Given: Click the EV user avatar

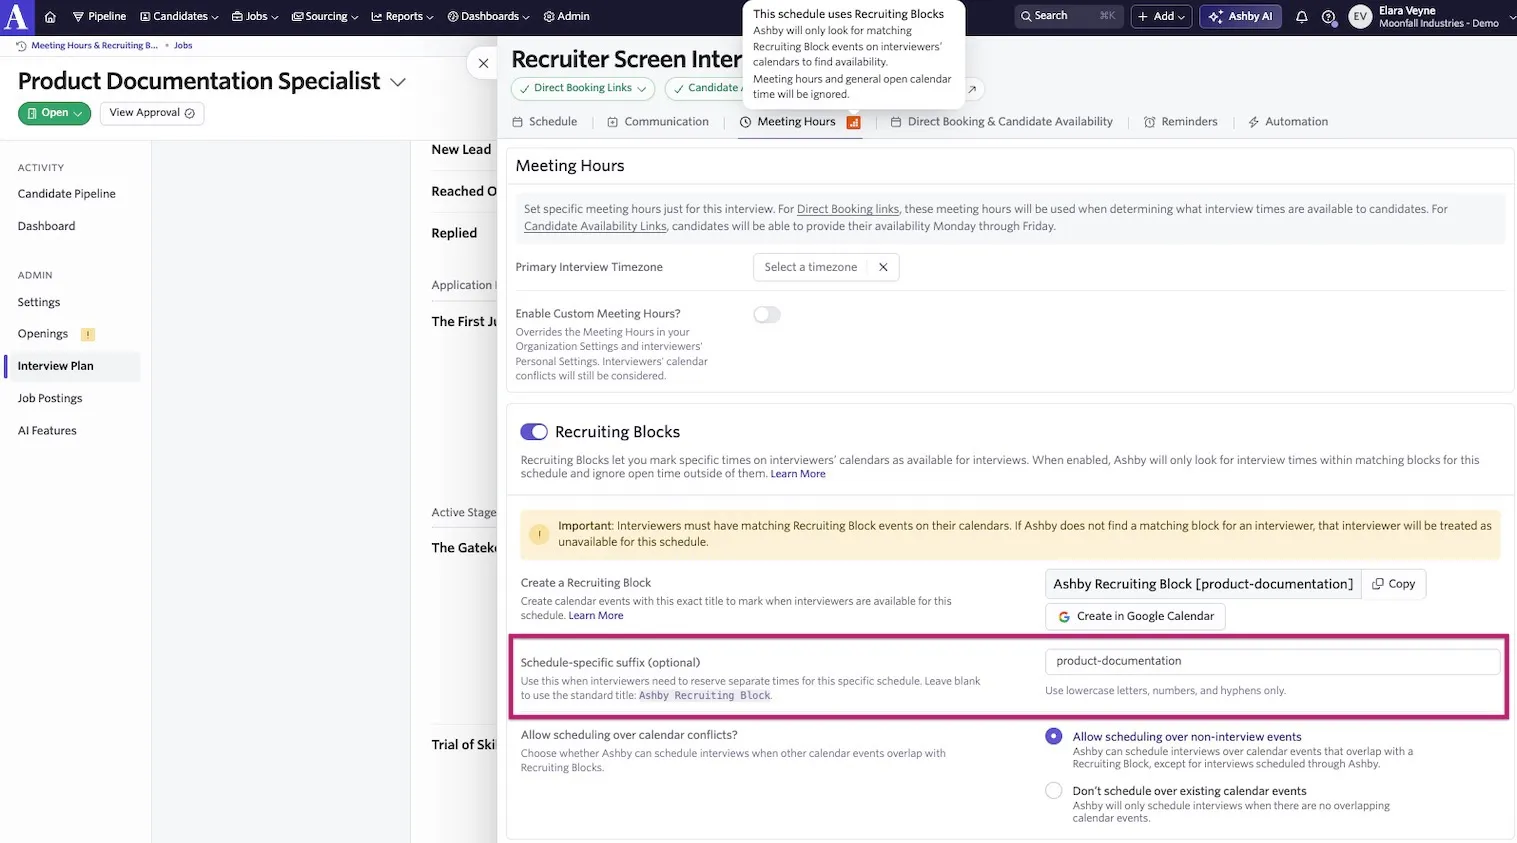Looking at the screenshot, I should coord(1360,17).
